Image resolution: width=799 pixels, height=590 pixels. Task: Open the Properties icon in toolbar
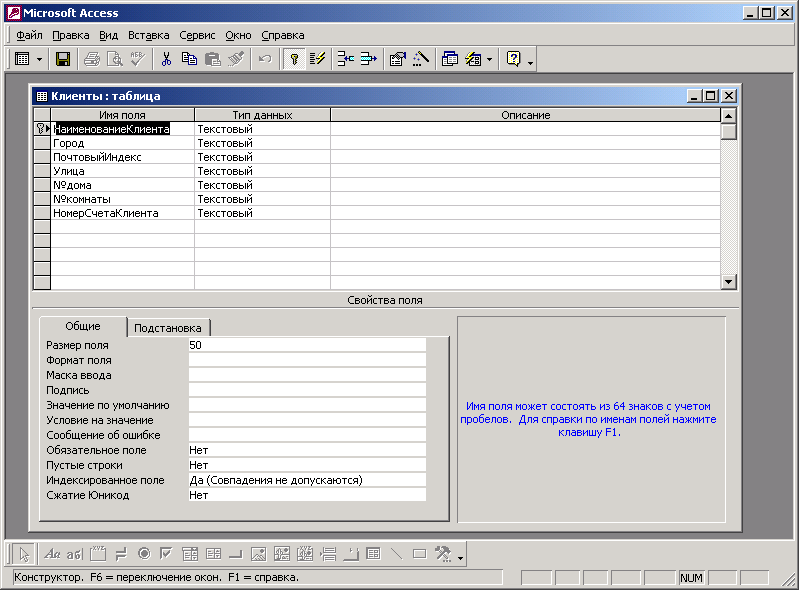tap(398, 59)
